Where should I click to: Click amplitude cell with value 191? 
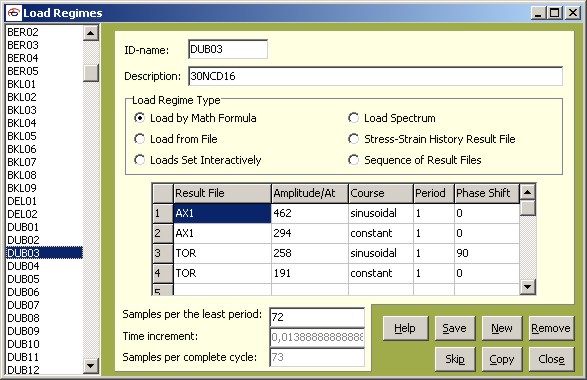[x=310, y=273]
